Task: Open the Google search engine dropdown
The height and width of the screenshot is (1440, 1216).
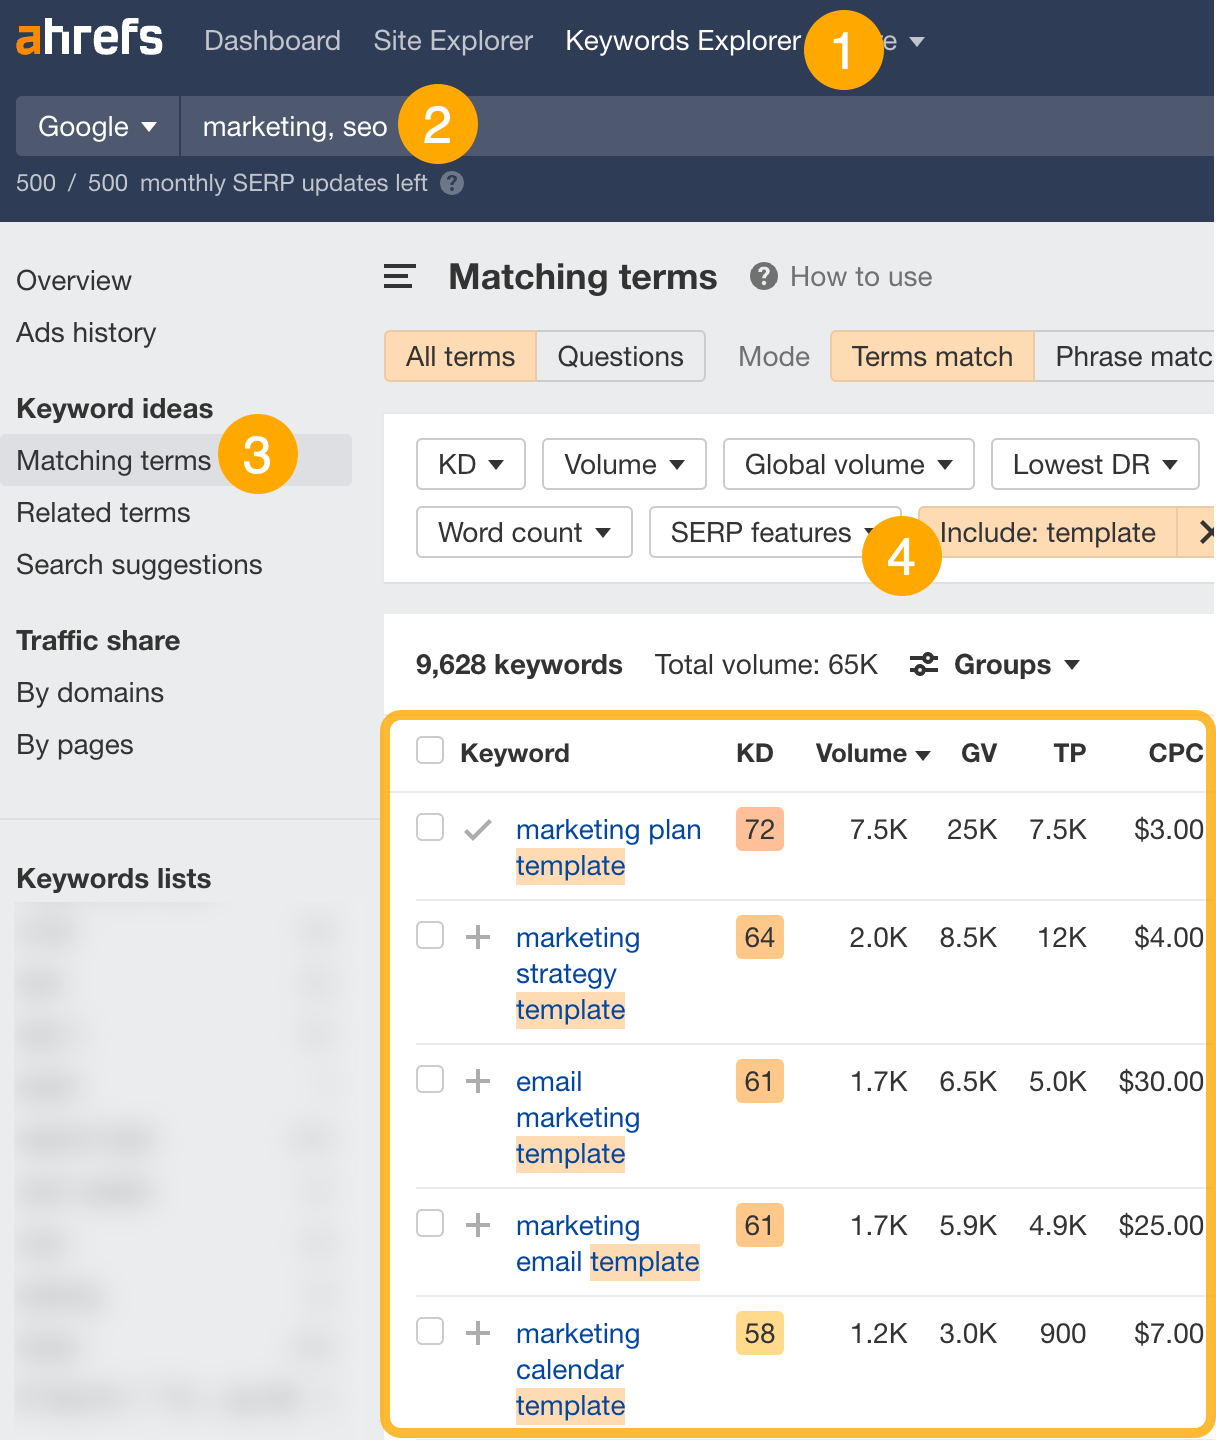Action: [x=97, y=126]
